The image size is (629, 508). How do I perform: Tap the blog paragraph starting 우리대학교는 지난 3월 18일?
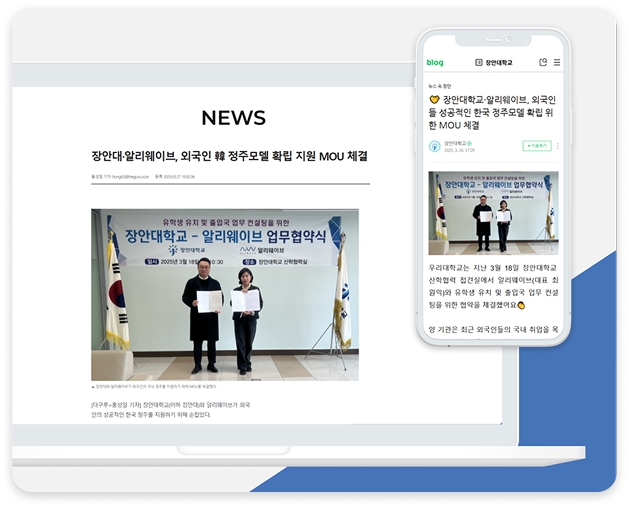point(493,286)
